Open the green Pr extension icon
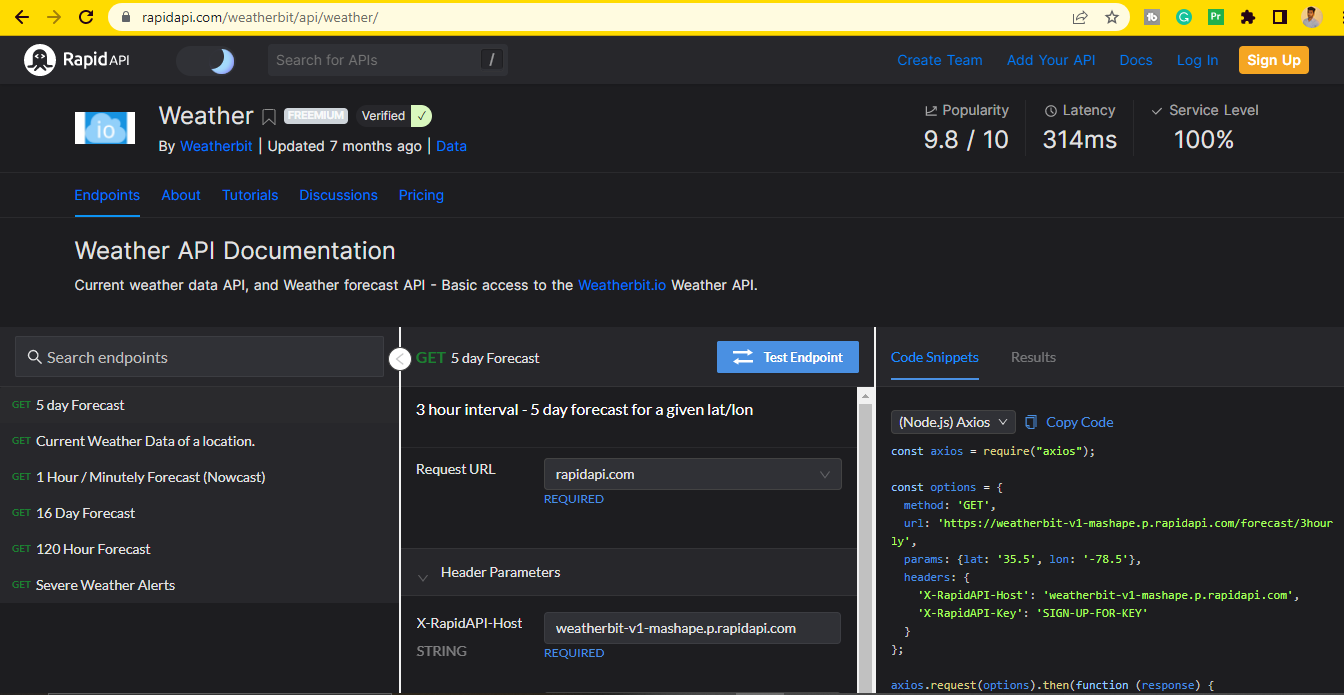The image size is (1344, 695). click(x=1215, y=17)
